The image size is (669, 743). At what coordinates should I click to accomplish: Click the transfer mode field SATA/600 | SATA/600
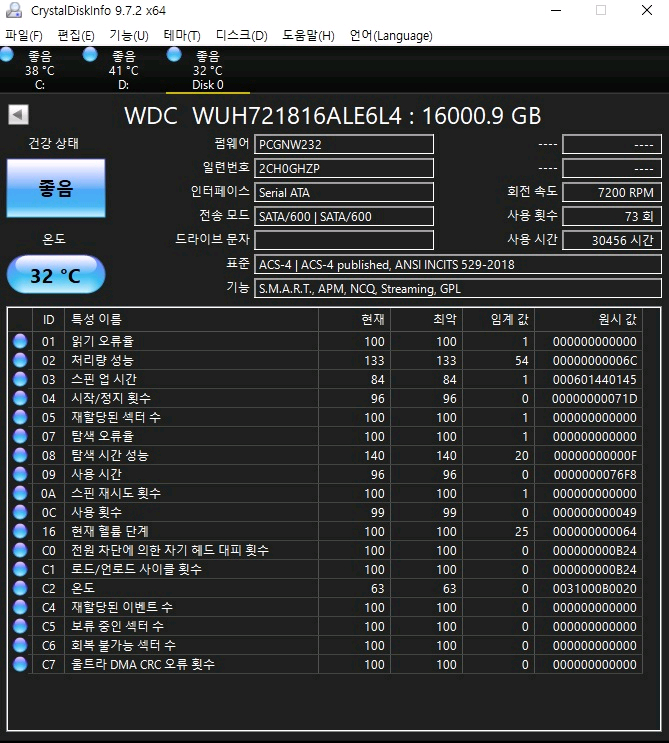pyautogui.click(x=344, y=217)
